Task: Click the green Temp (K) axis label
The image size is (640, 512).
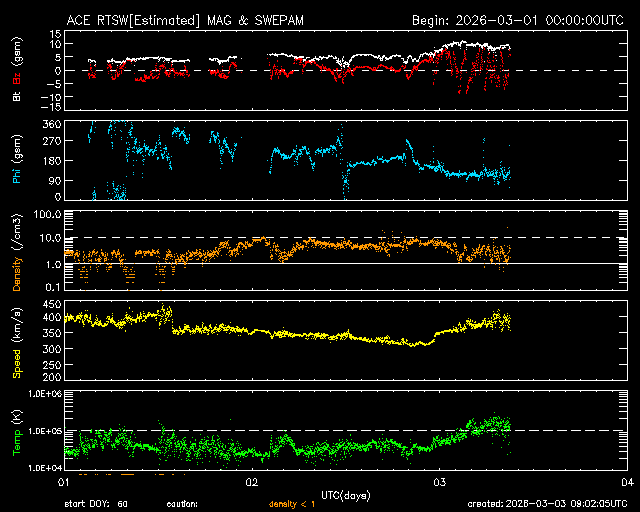Action: click(x=16, y=430)
